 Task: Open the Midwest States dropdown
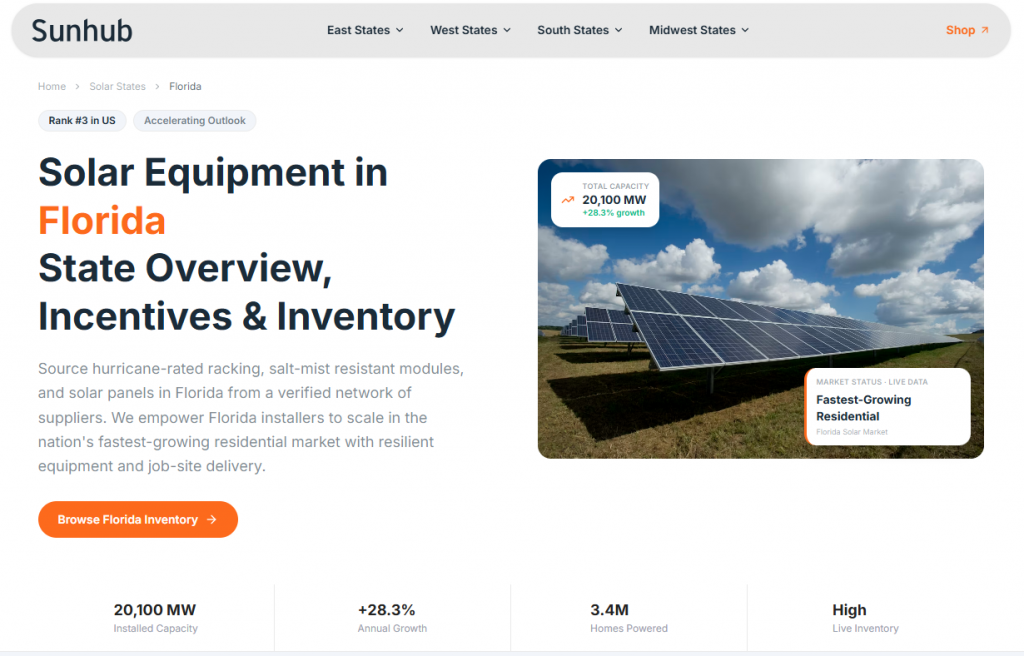[x=699, y=30]
